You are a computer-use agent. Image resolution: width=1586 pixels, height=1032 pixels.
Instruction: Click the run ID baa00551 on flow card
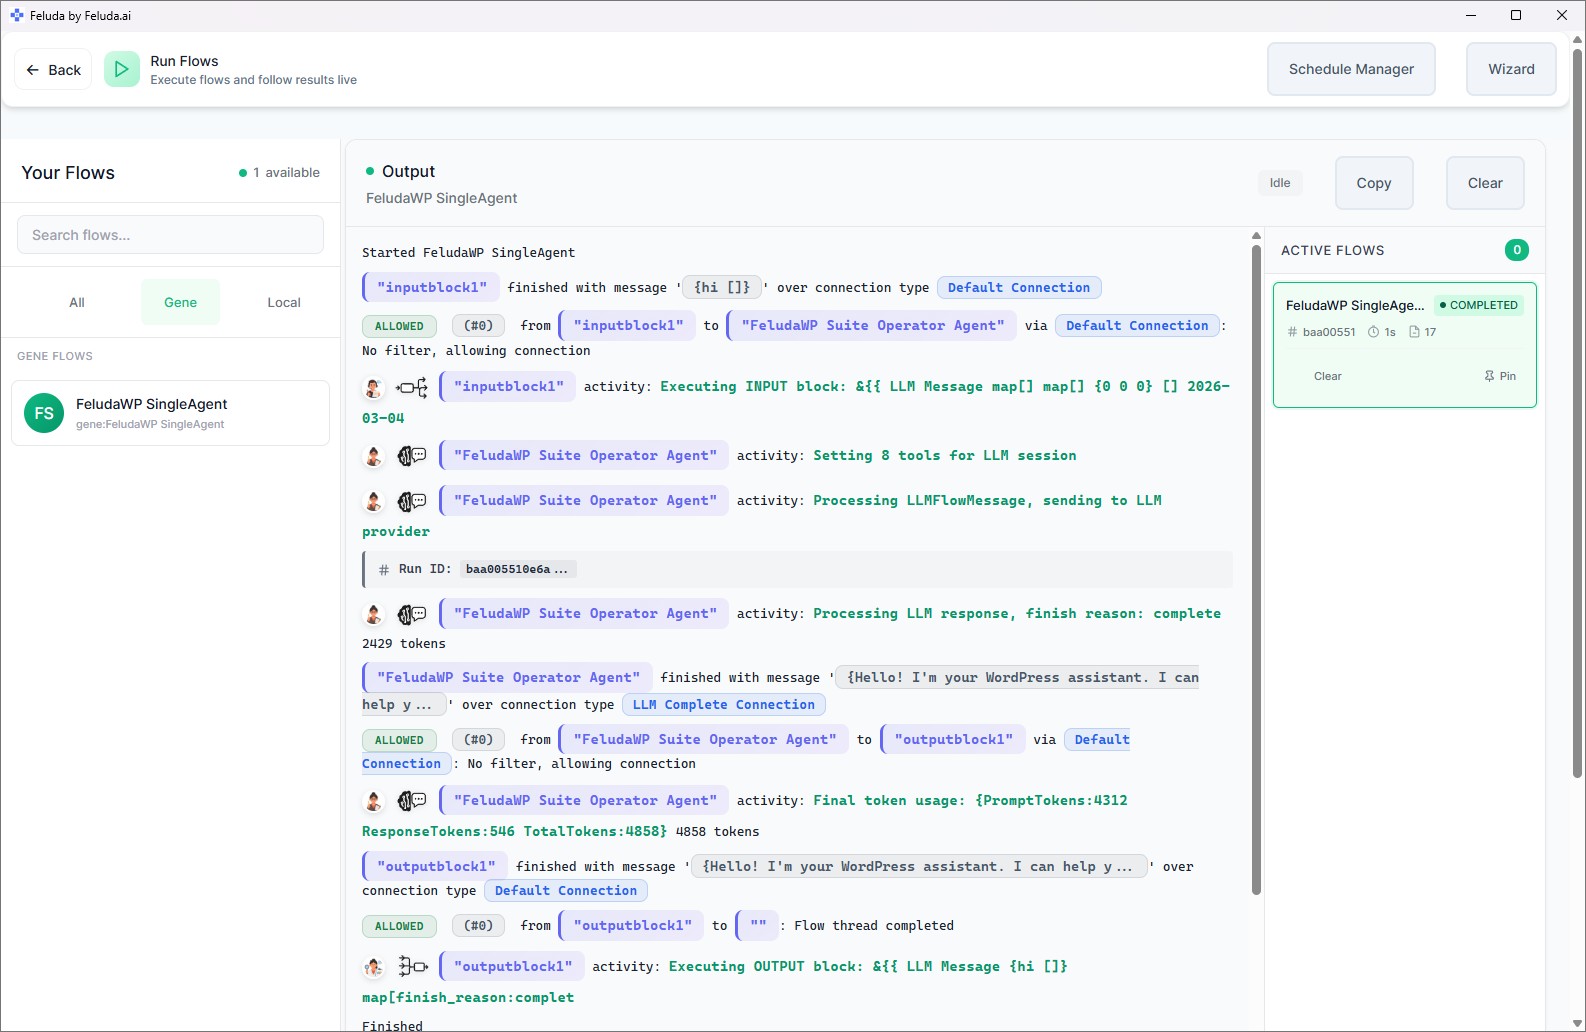tap(1322, 332)
